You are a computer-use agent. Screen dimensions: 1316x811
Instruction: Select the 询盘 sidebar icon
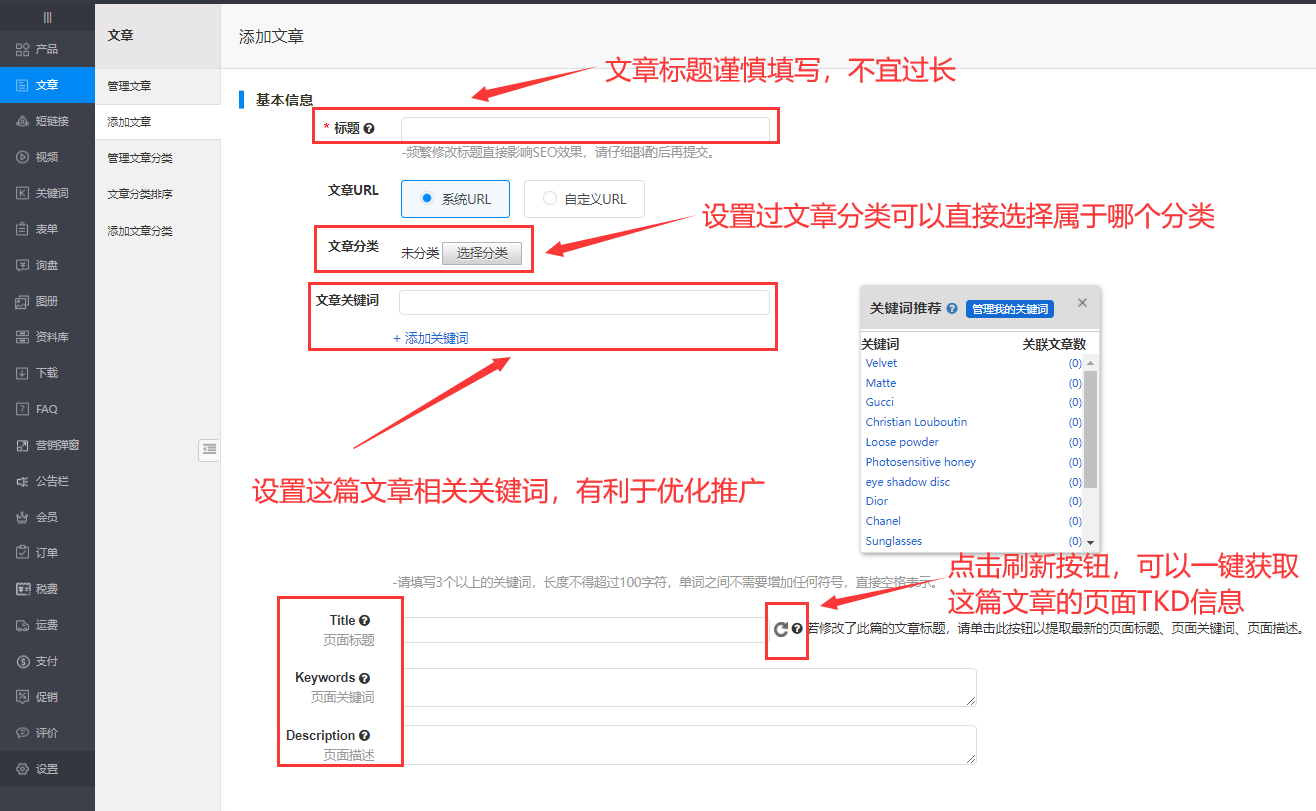(47, 265)
